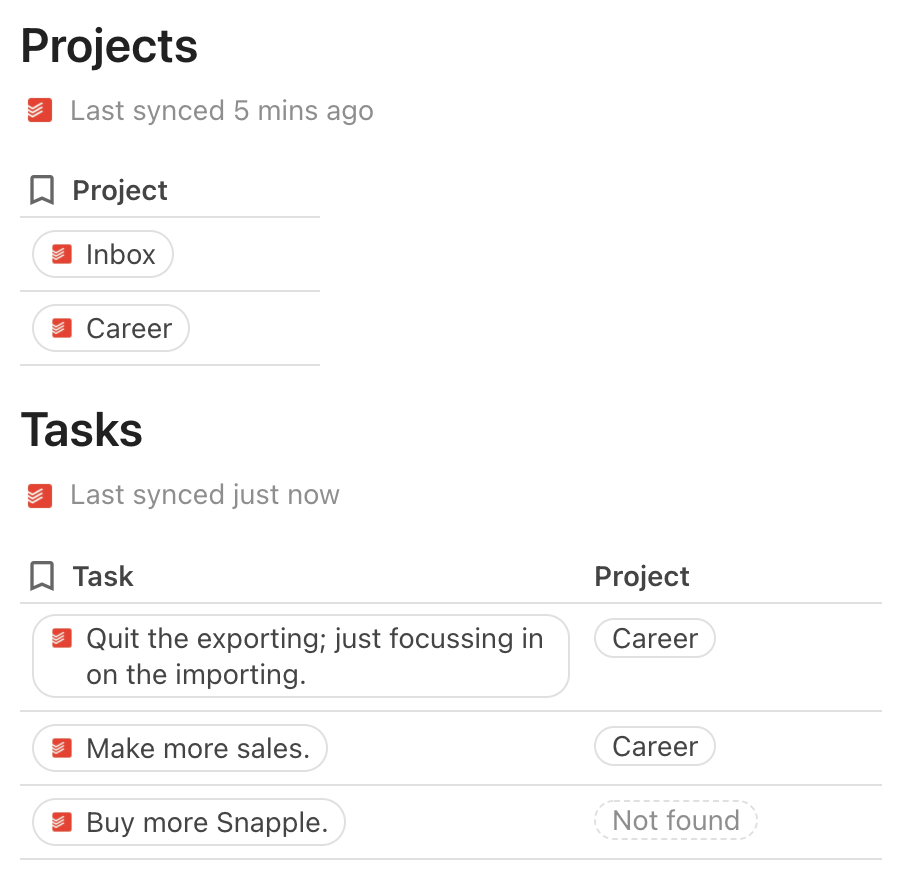Click the Todoist icon on the Quit exporting task
904x874 pixels.
(60, 639)
